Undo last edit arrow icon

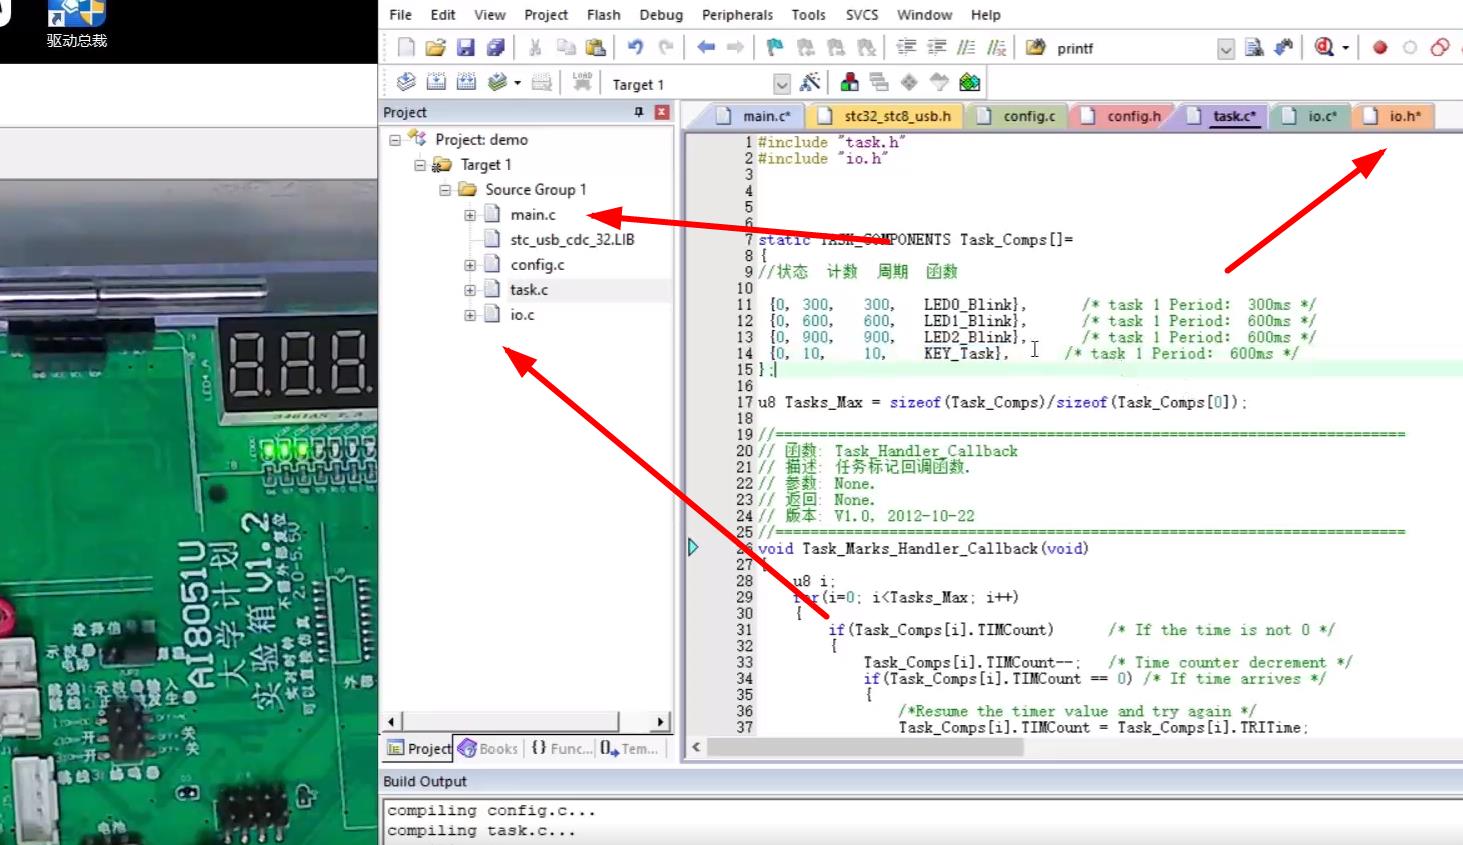[635, 48]
